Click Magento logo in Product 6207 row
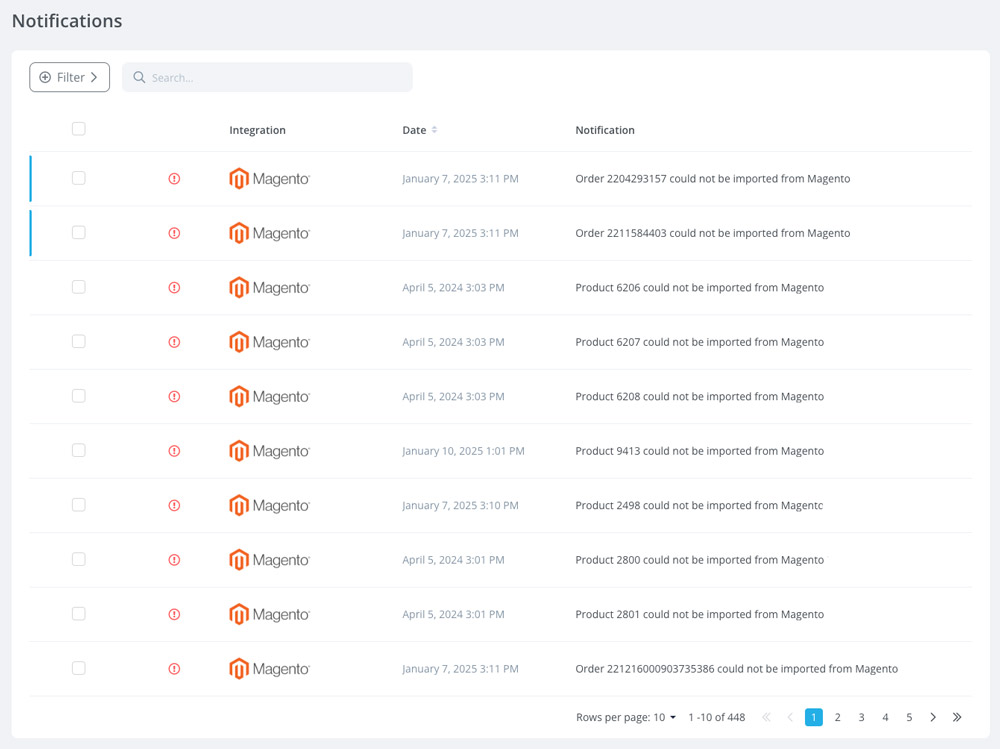Screen dimensions: 1000x749 (x=269, y=342)
